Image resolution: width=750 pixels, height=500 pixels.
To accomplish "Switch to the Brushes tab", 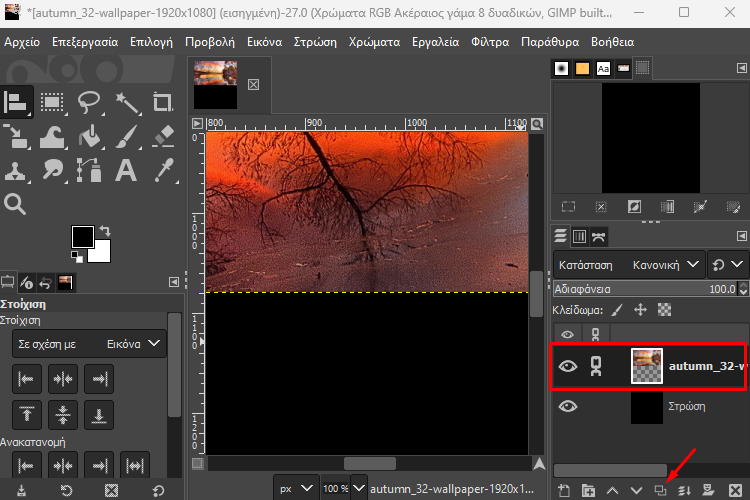I will (x=562, y=69).
